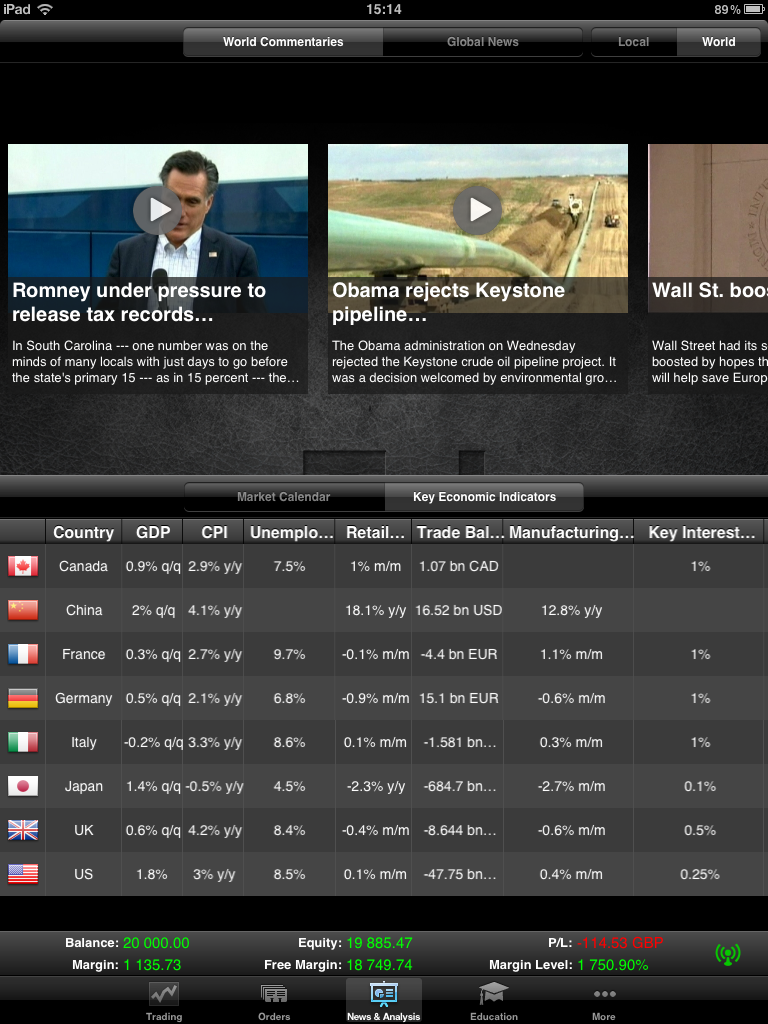Select the World segment

718,42
